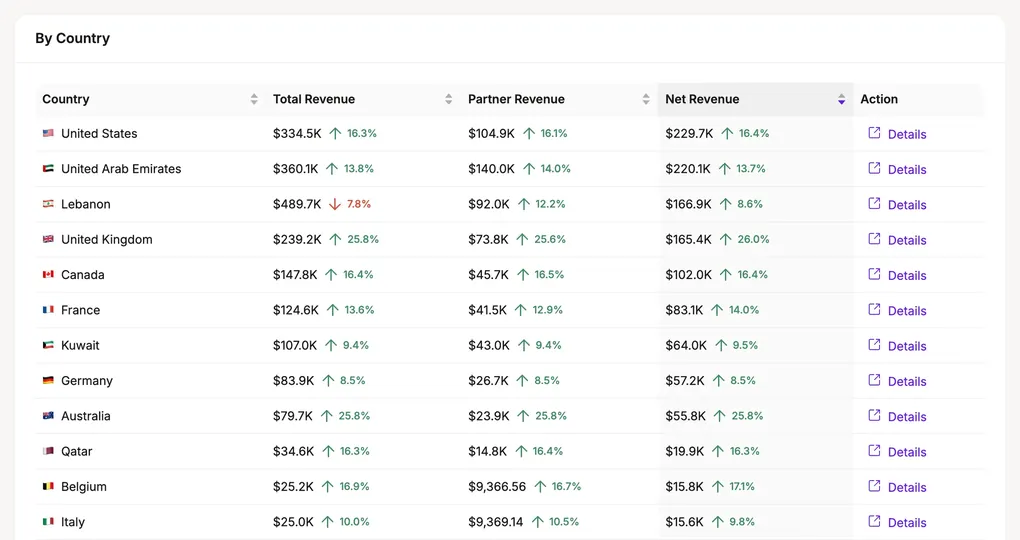Click the $26.7K partner revenue value

(489, 380)
